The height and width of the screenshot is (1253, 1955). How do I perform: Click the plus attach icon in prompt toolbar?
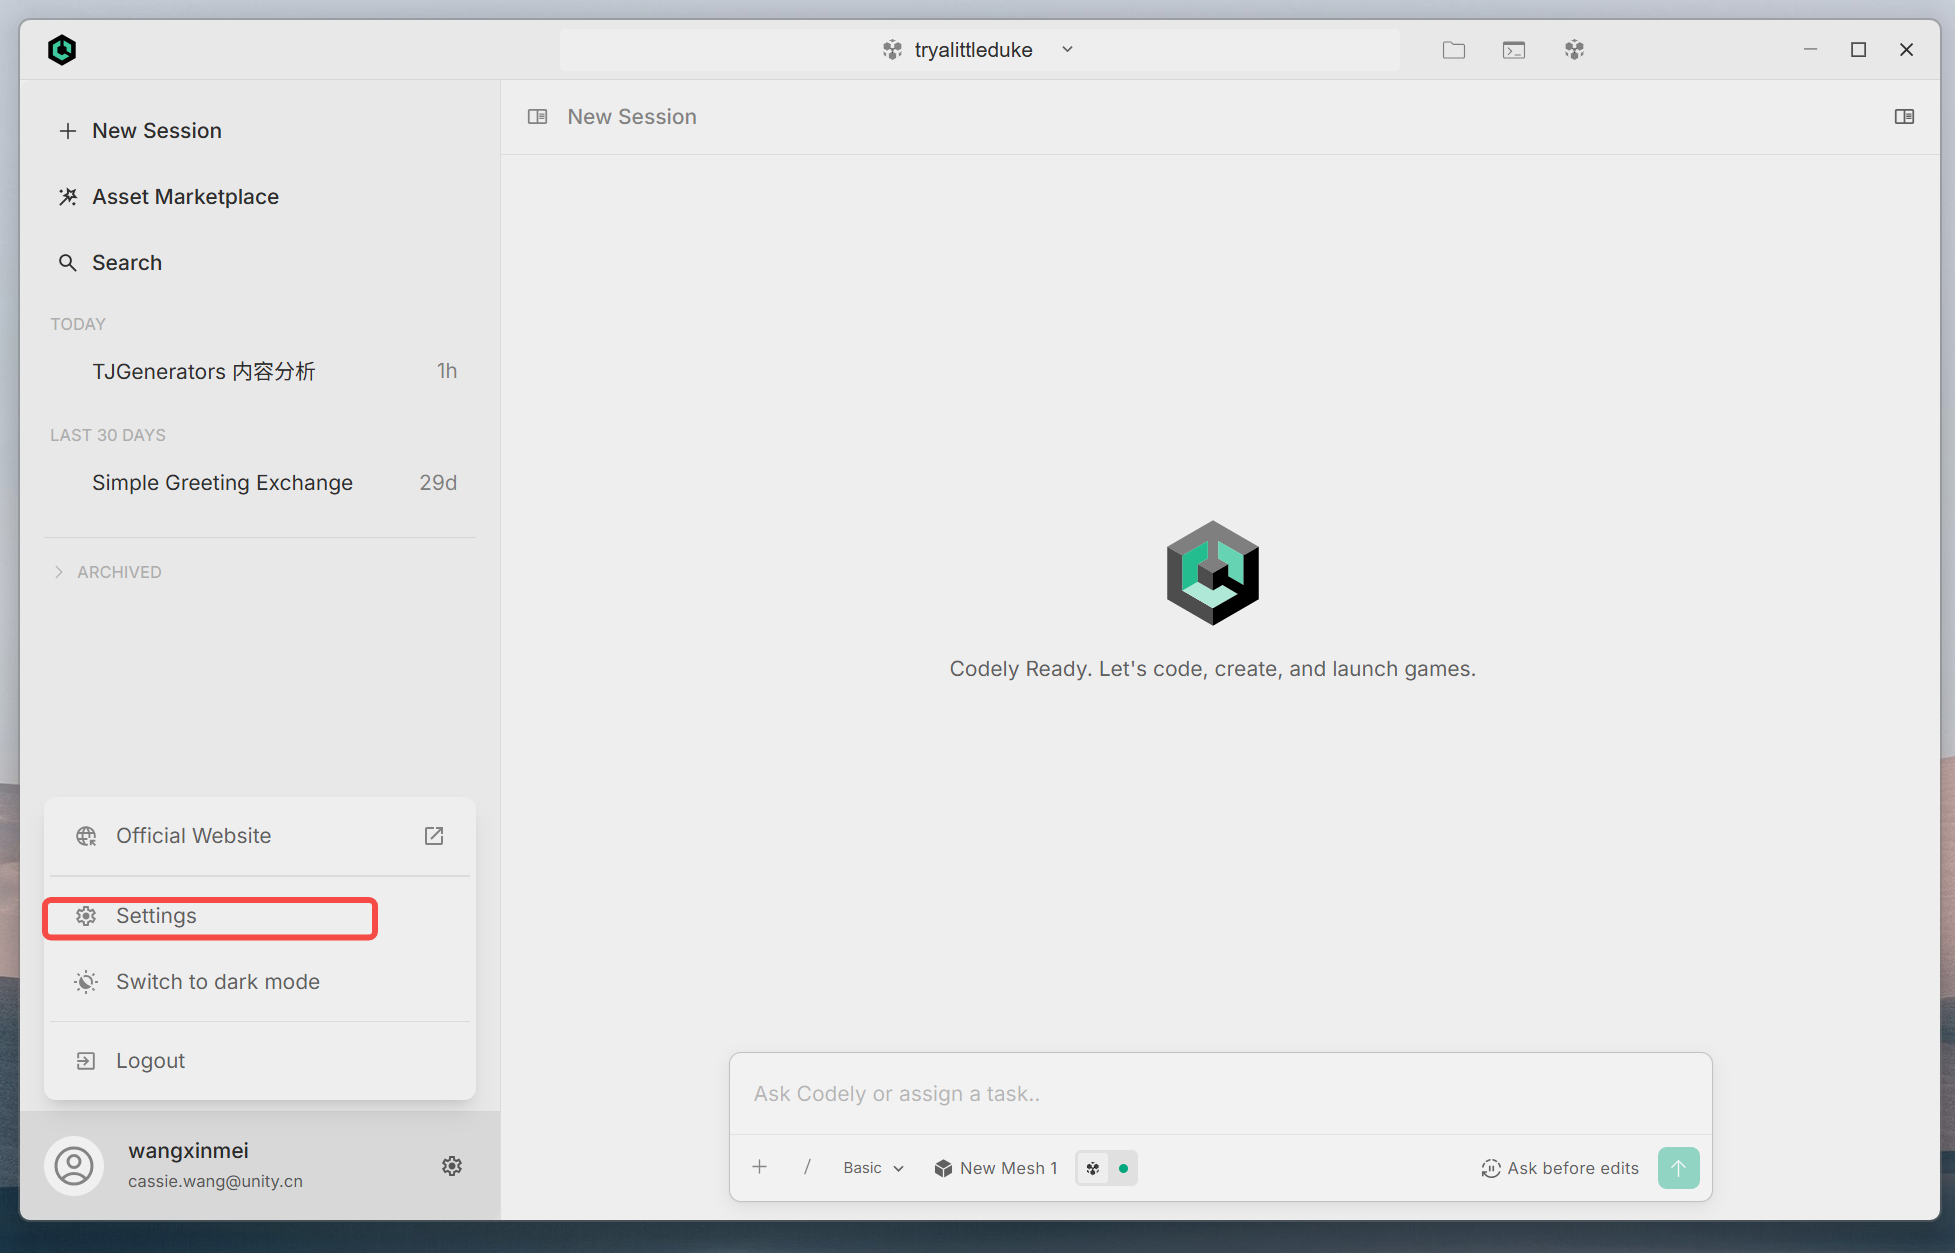click(x=760, y=1167)
